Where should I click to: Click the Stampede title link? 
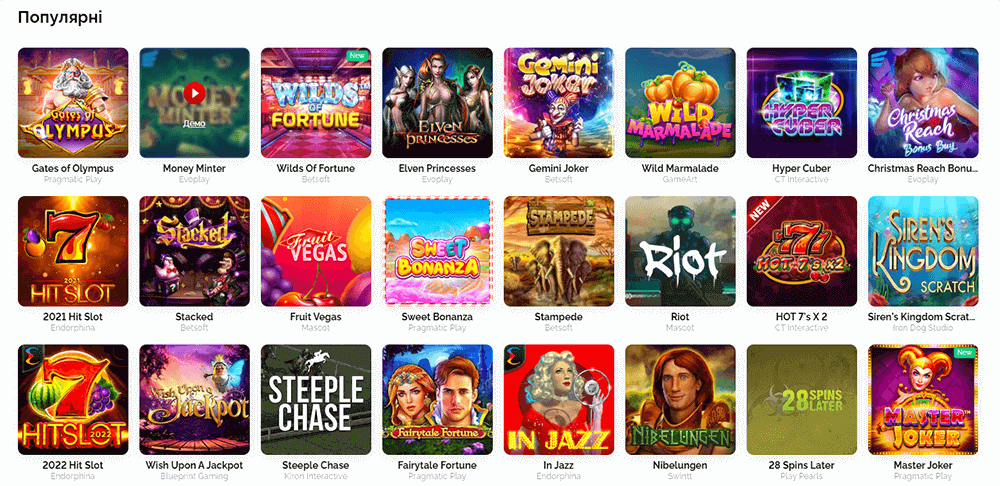click(x=559, y=317)
